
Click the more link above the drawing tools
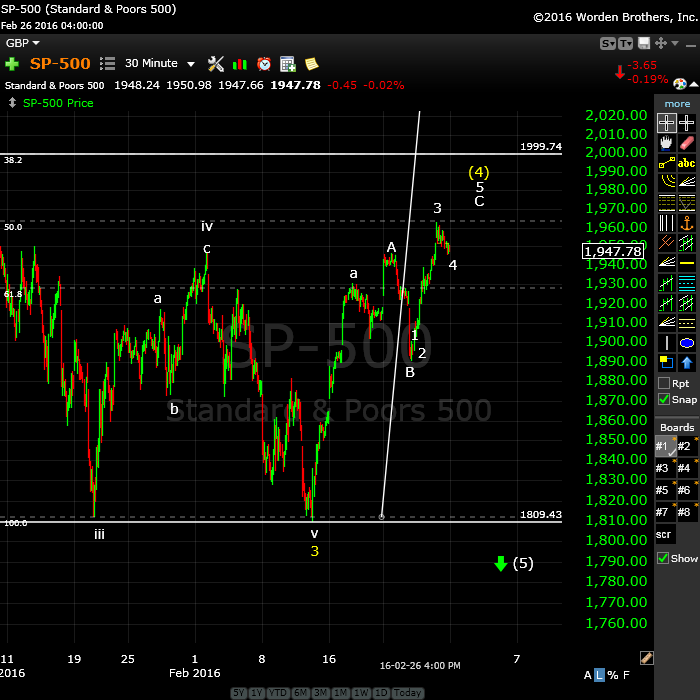tap(677, 104)
